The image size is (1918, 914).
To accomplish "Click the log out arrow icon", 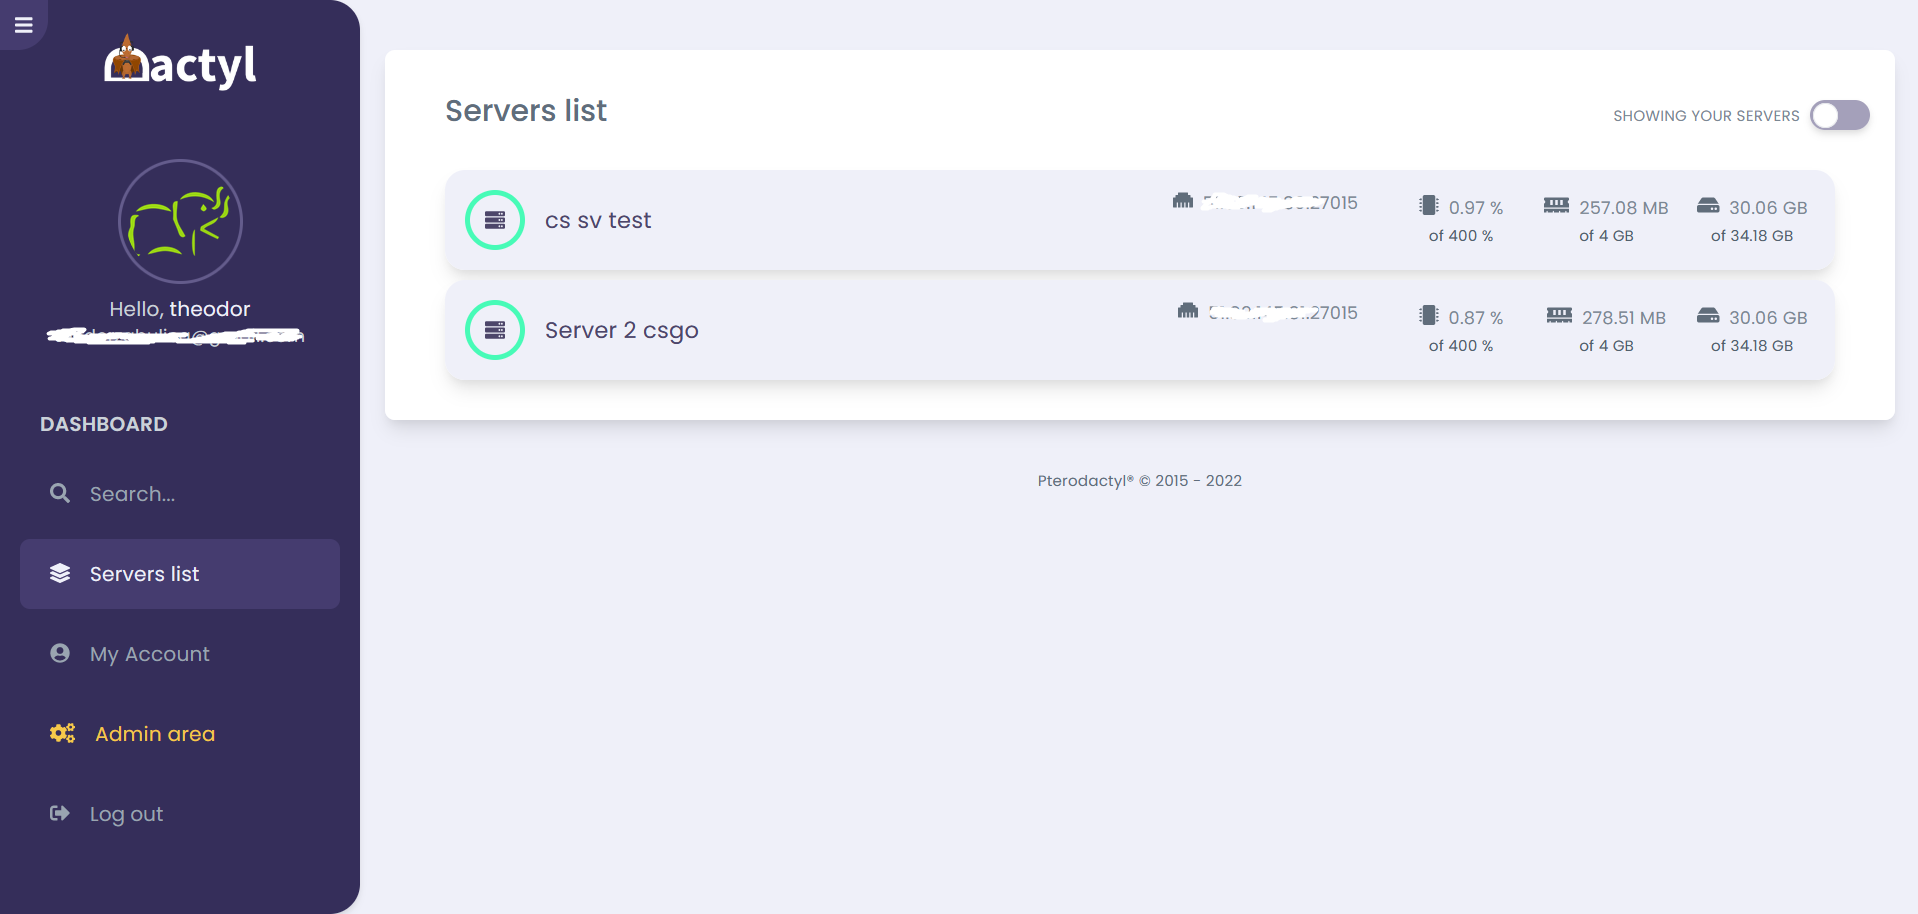I will tap(60, 813).
